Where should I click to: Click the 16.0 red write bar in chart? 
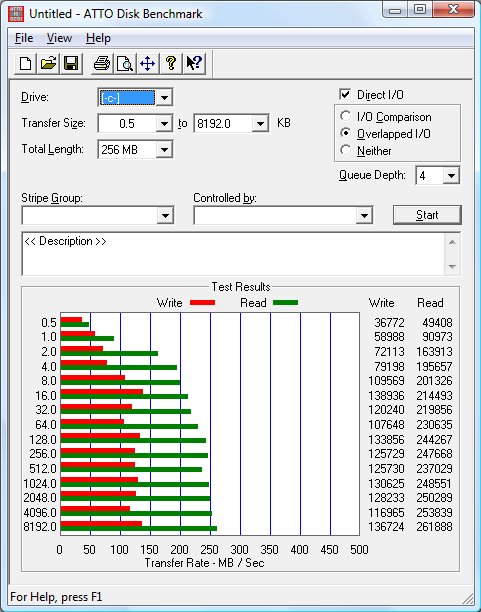point(102,391)
